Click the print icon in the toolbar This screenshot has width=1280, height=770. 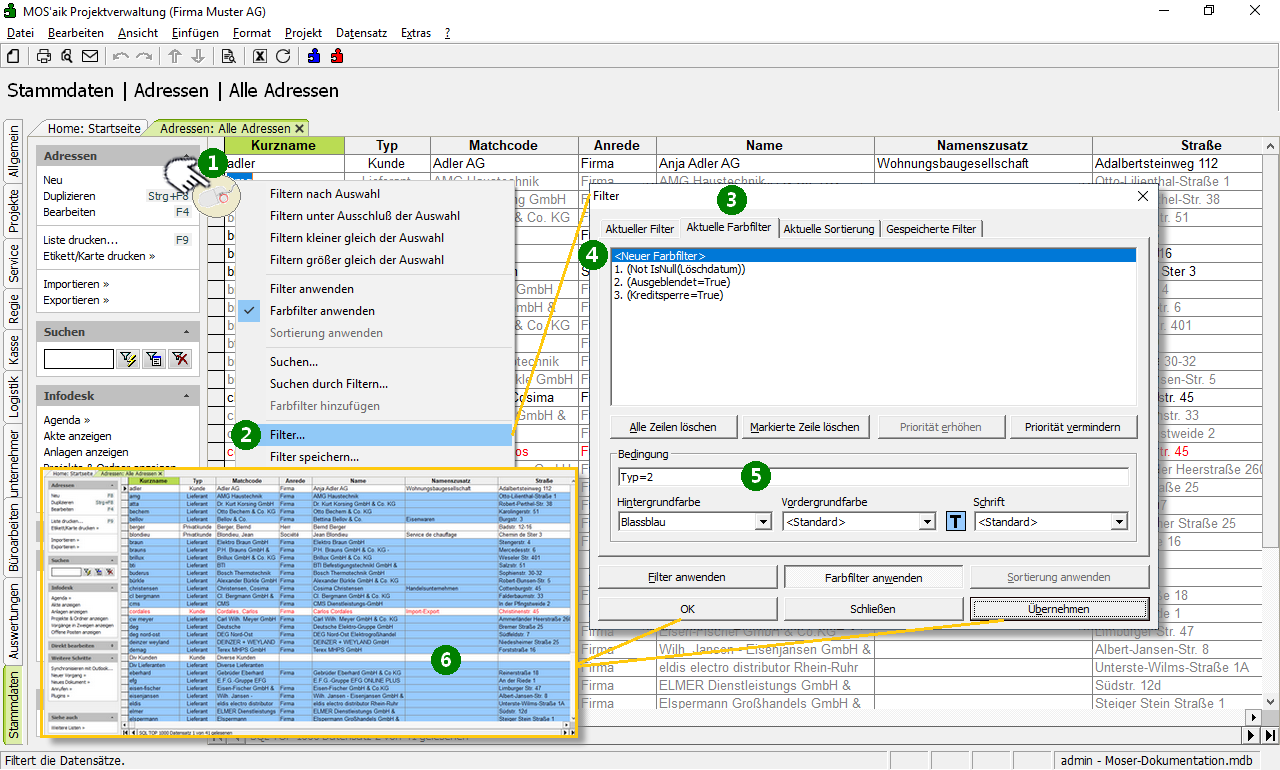coord(44,56)
